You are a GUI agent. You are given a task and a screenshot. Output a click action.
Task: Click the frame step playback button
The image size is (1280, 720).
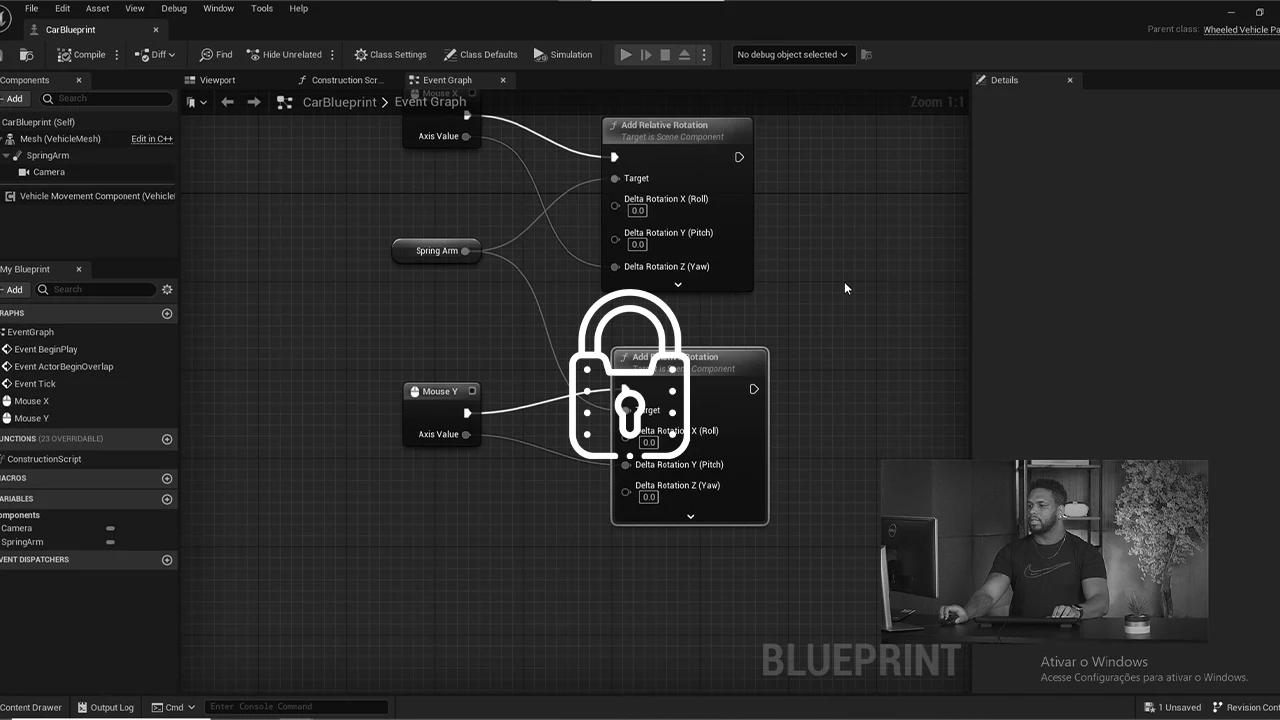[646, 55]
